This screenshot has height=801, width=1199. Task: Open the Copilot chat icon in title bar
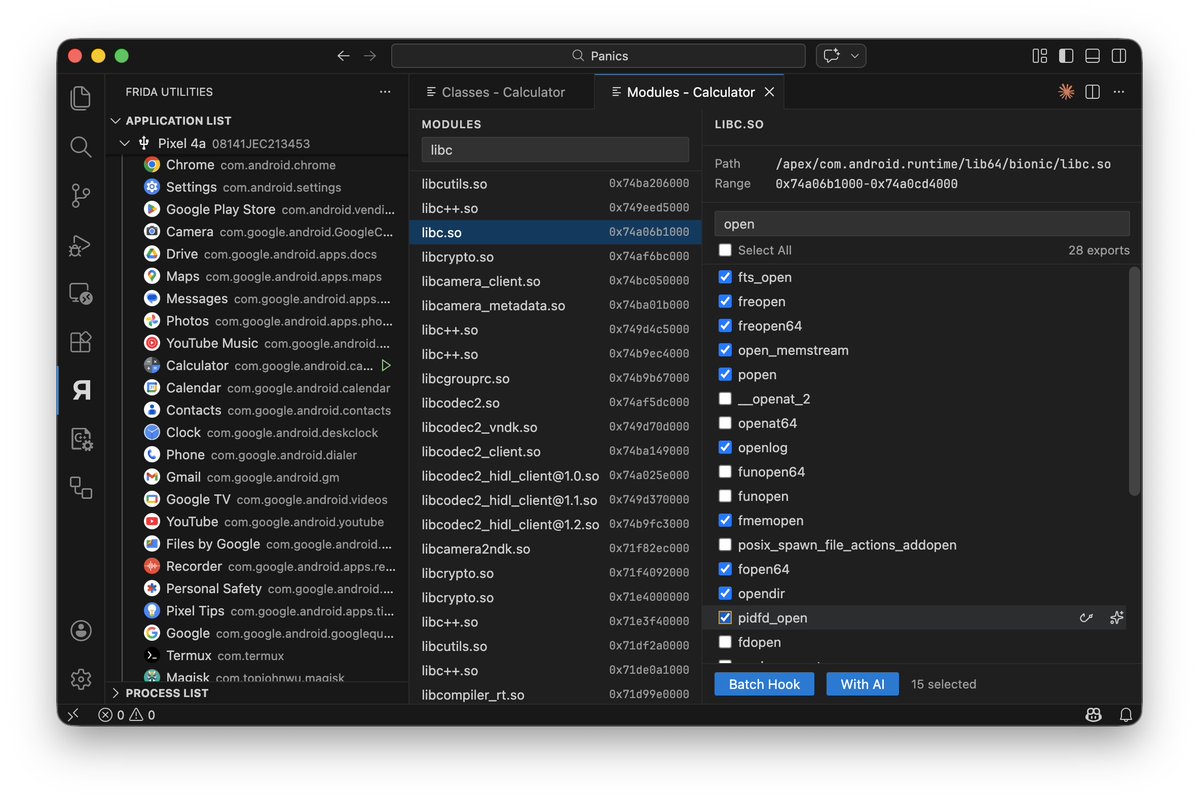[832, 56]
